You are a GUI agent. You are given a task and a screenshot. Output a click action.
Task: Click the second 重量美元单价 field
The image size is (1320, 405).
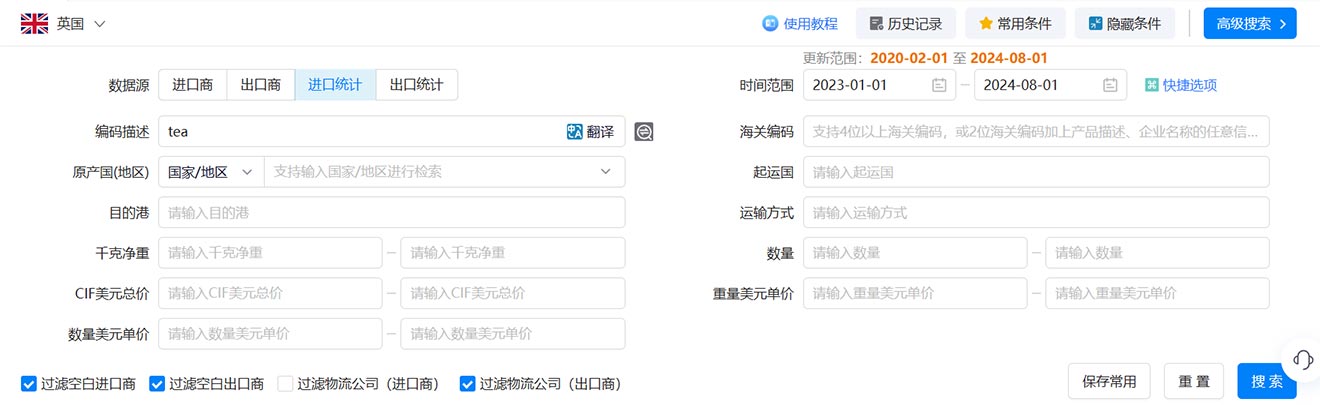pyautogui.click(x=1158, y=293)
